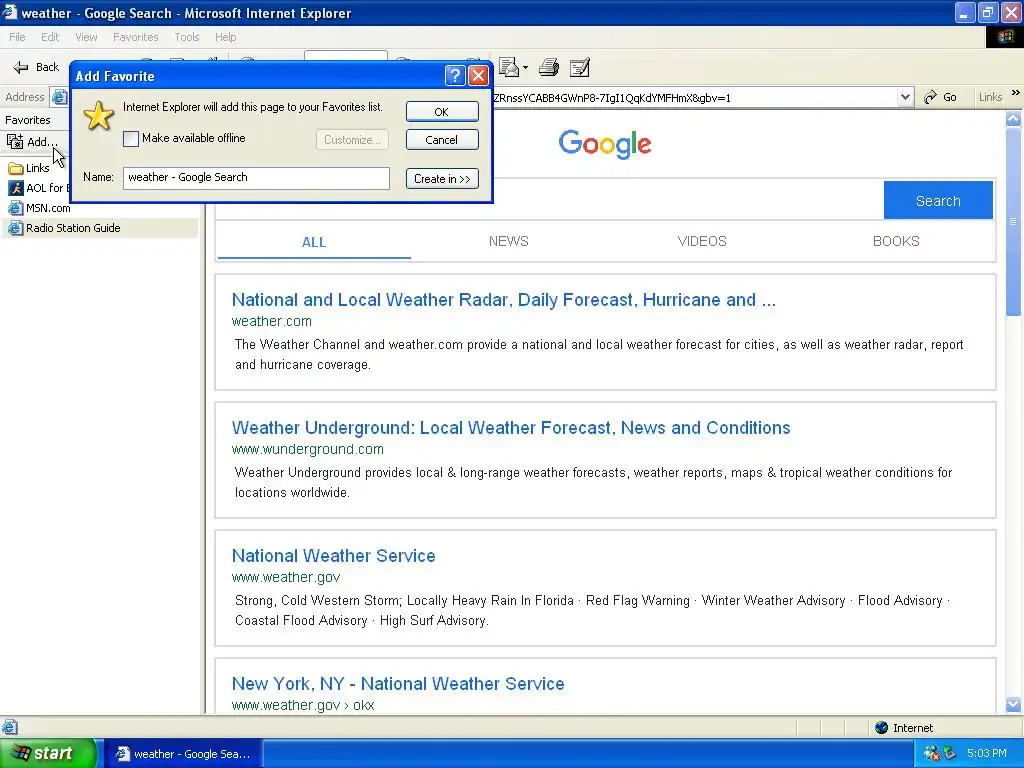Image resolution: width=1024 pixels, height=768 pixels.
Task: Click the Go arrow button
Action: [940, 97]
